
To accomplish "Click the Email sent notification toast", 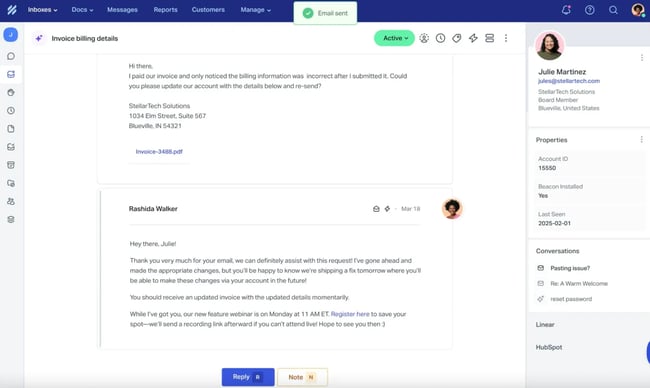I will tap(325, 13).
